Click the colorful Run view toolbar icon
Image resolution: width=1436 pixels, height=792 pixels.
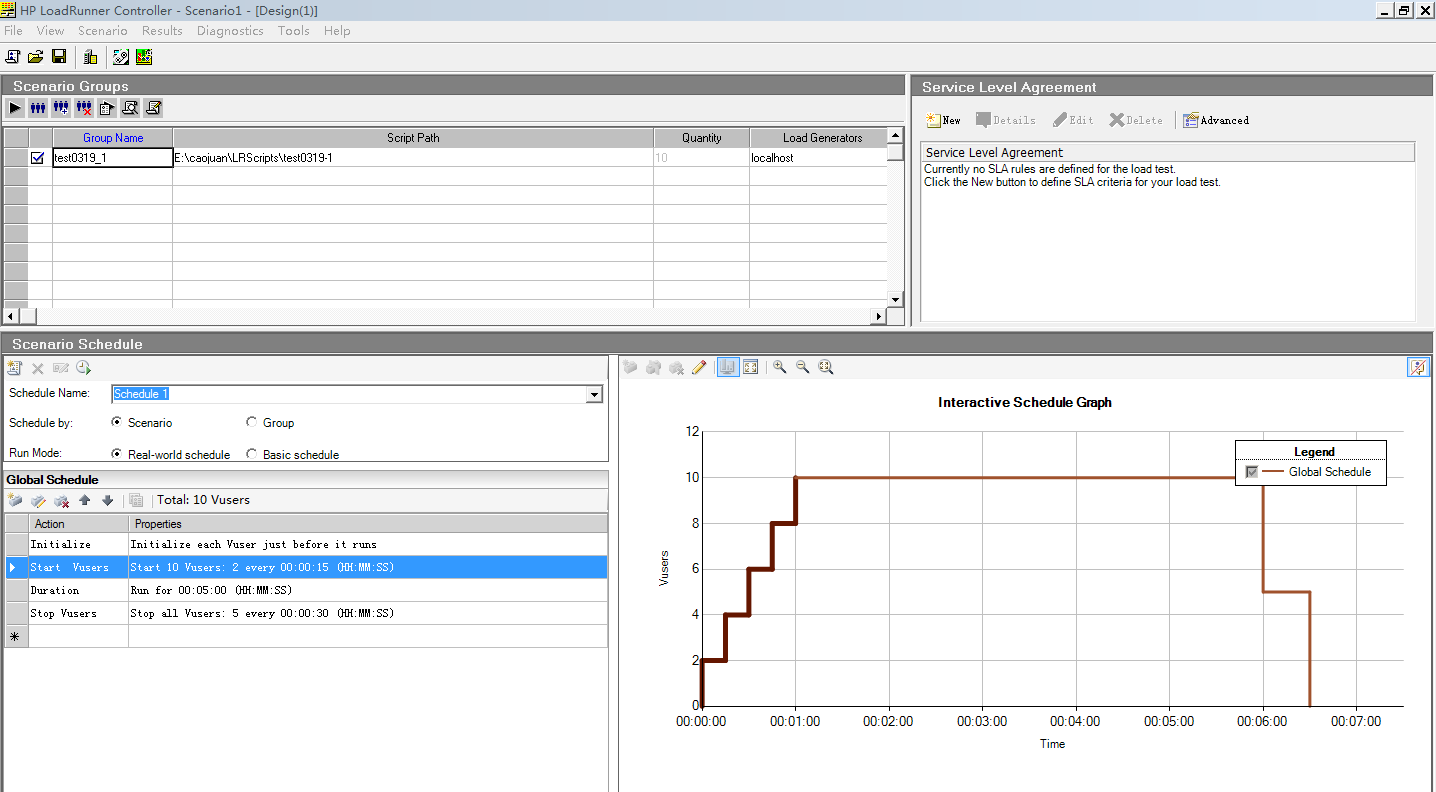(144, 57)
